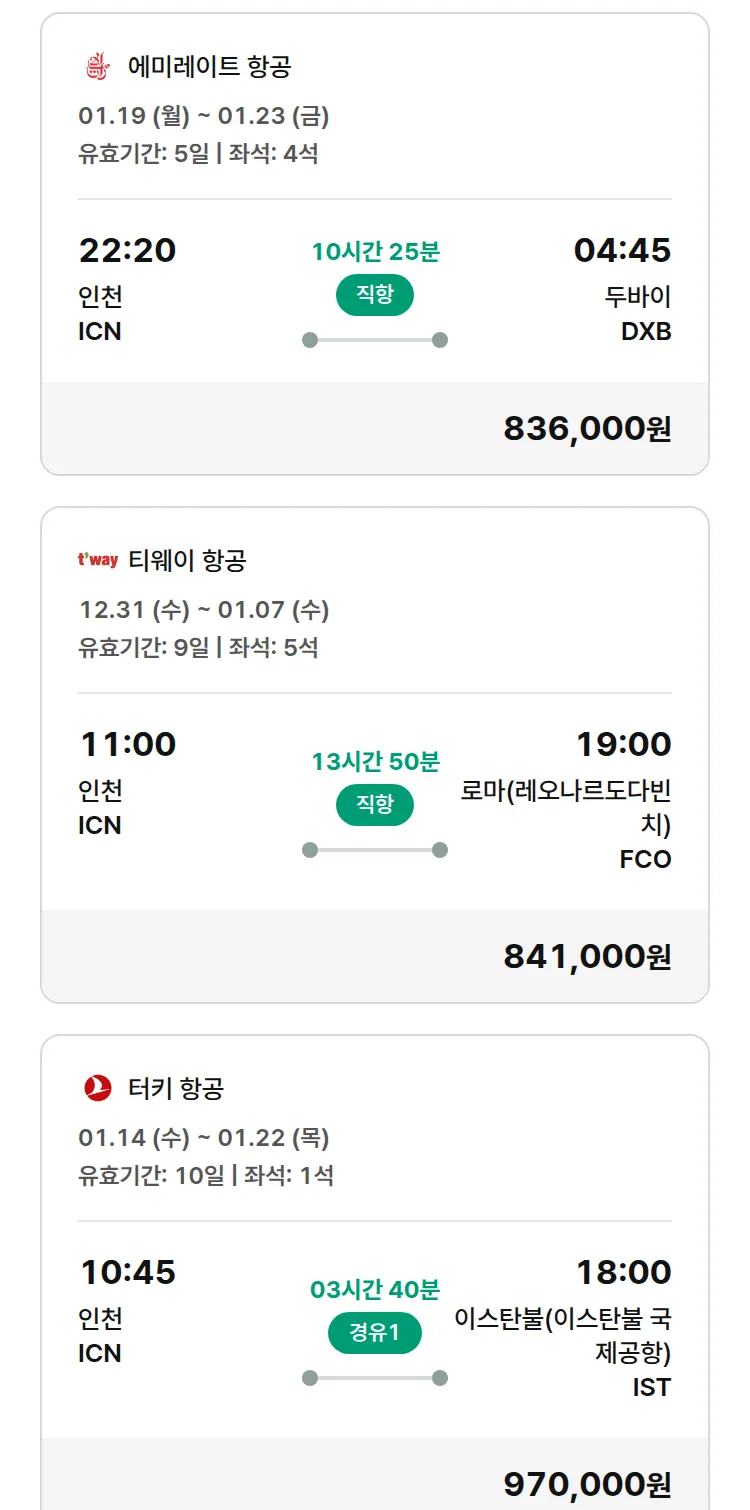
Task: Click the 01.14 (수) ~ 01.22 (목) dates
Action: (x=204, y=1138)
